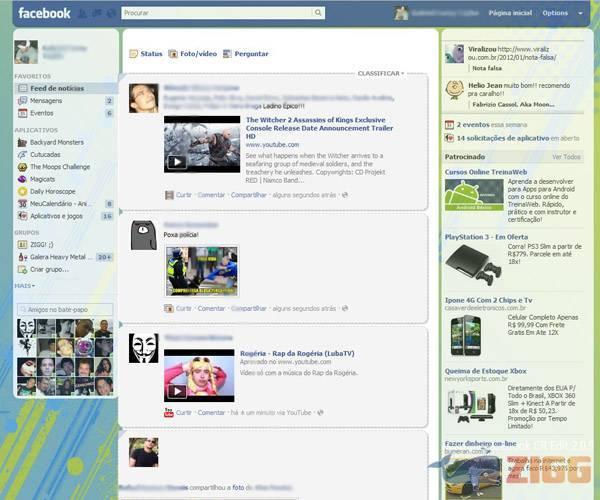
Task: Click Criar grupo...
Action: click(x=49, y=269)
